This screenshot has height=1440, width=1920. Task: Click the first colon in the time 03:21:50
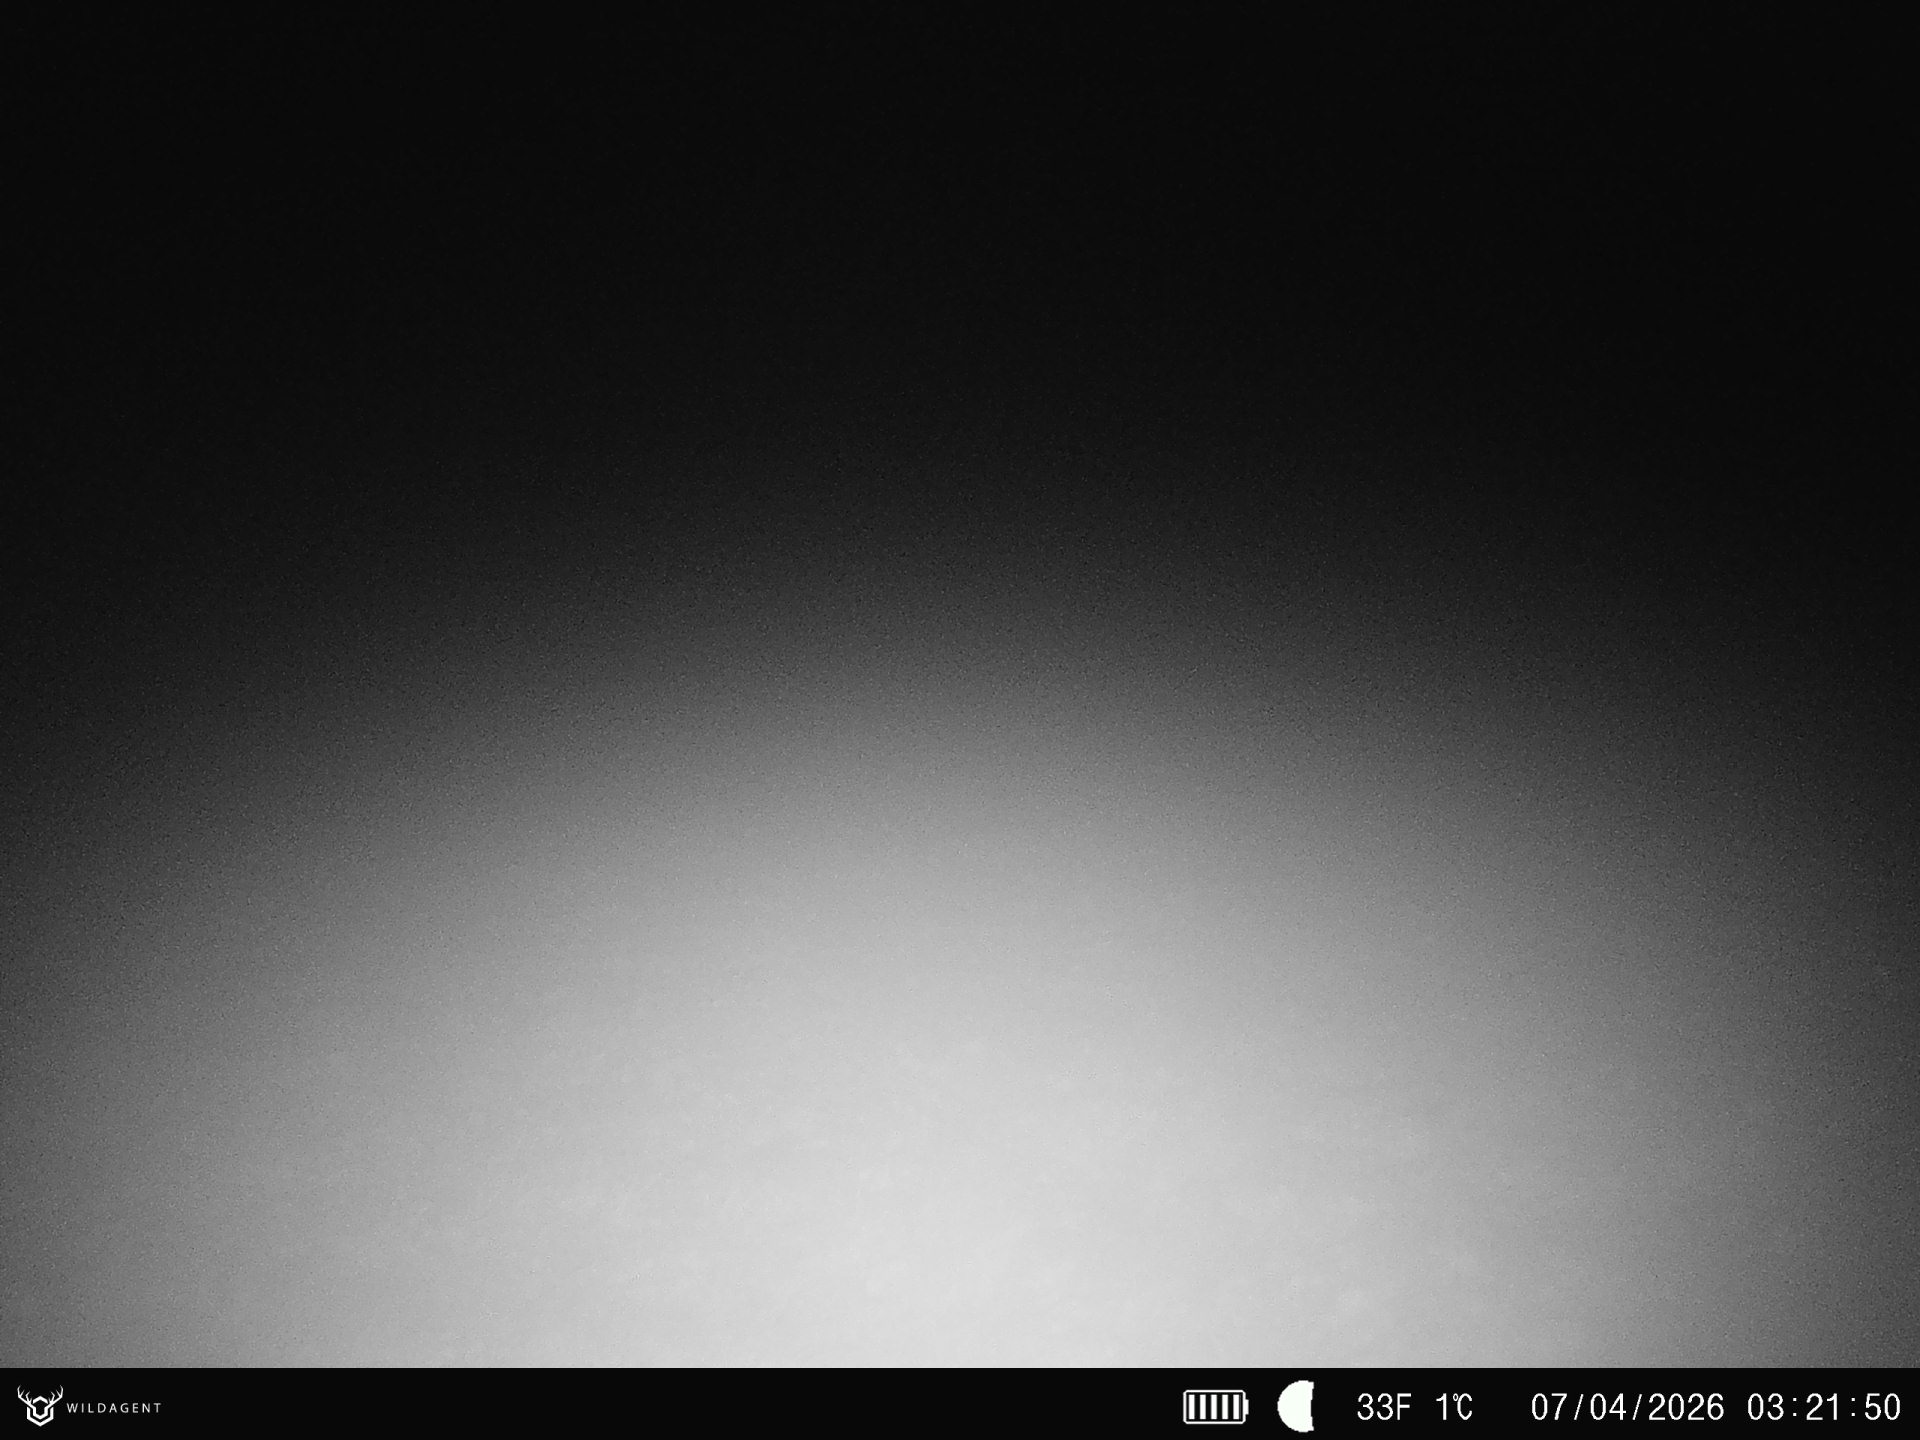click(1796, 1407)
